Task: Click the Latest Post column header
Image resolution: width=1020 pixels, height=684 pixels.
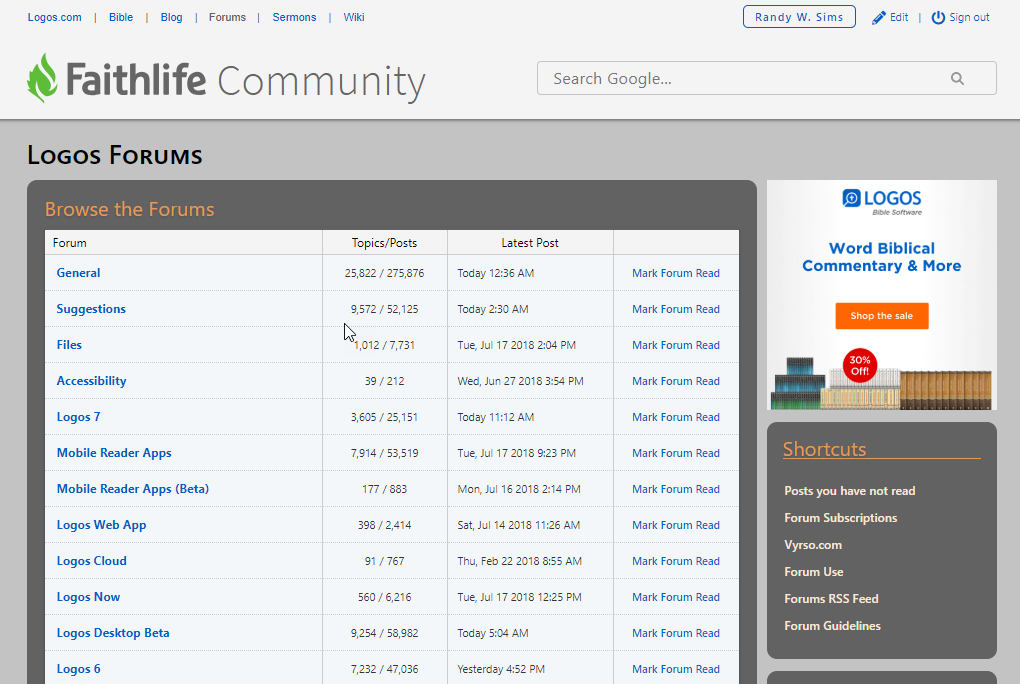Action: pyautogui.click(x=530, y=243)
